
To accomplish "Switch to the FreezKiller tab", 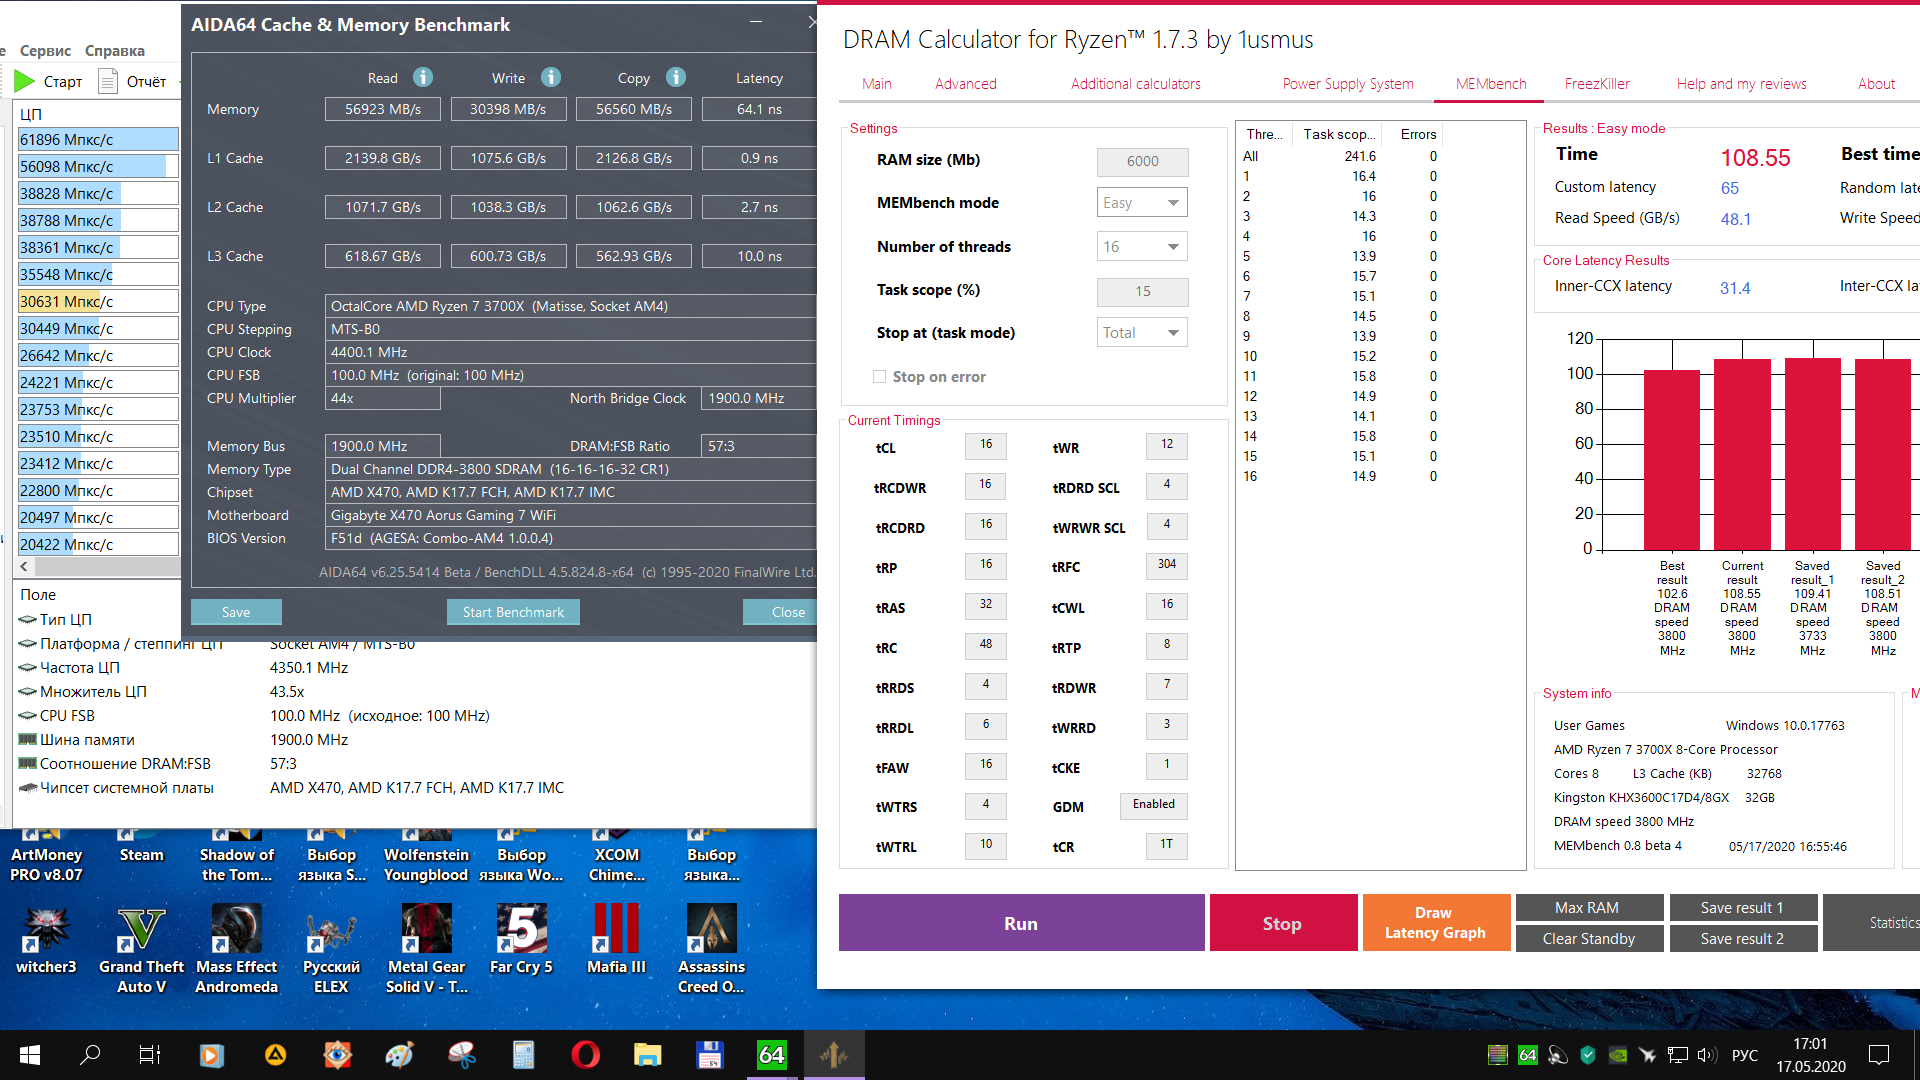I will point(1596,84).
